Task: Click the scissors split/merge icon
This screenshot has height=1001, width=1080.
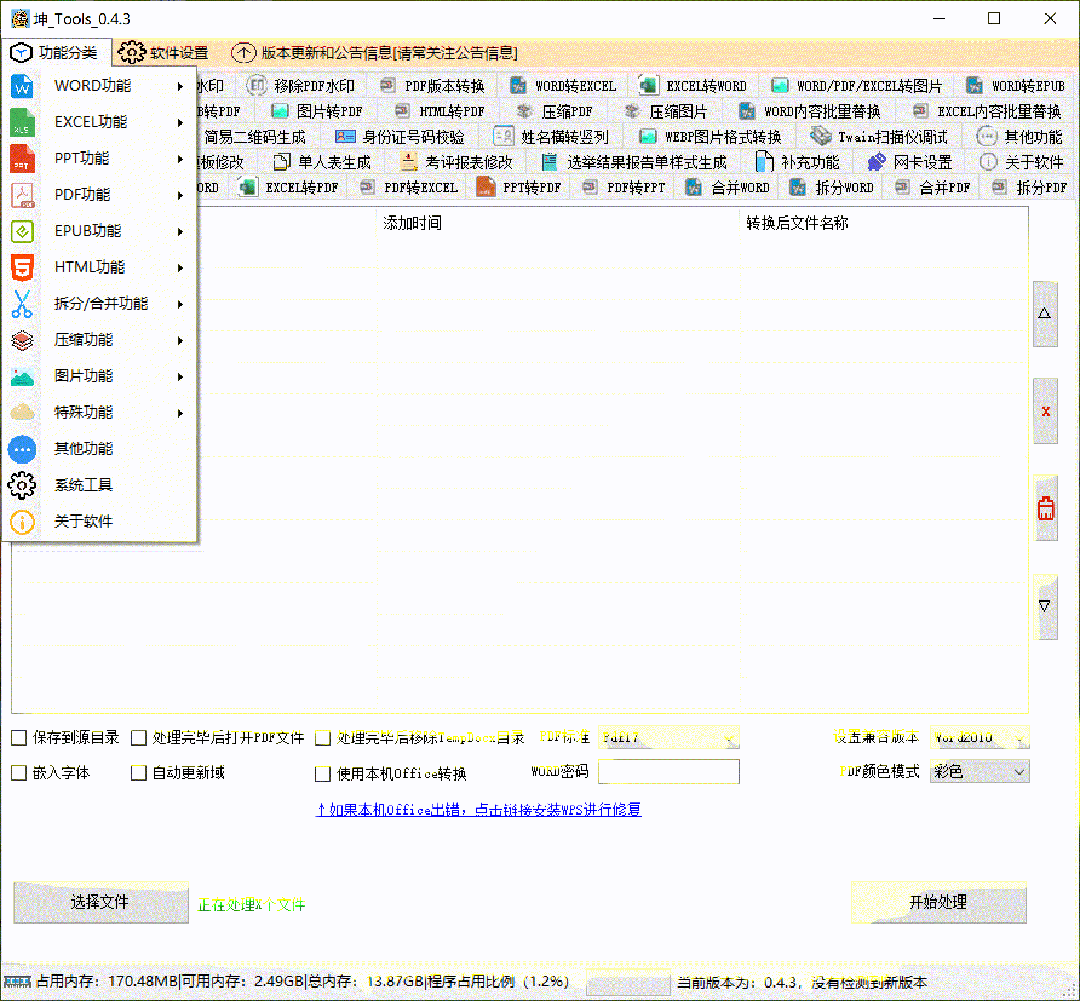Action: [x=22, y=304]
